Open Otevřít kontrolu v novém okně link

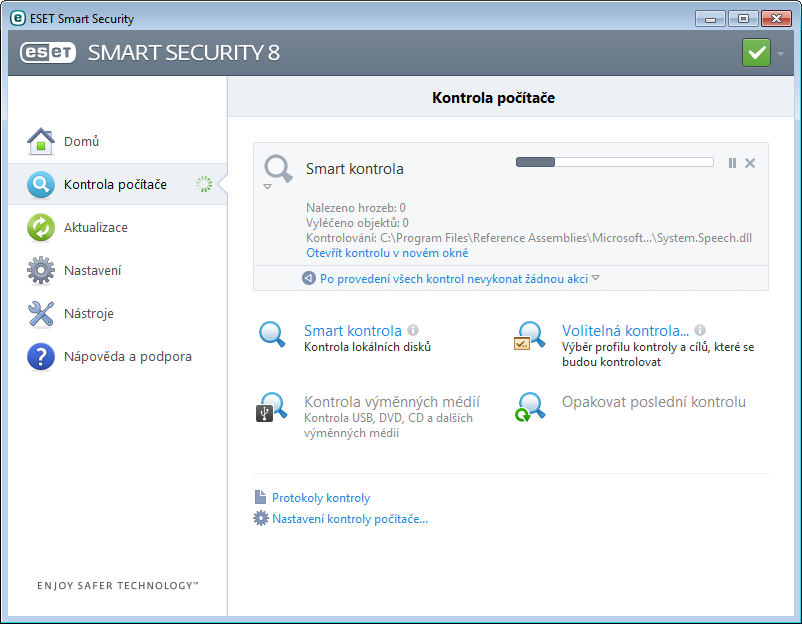pos(387,253)
